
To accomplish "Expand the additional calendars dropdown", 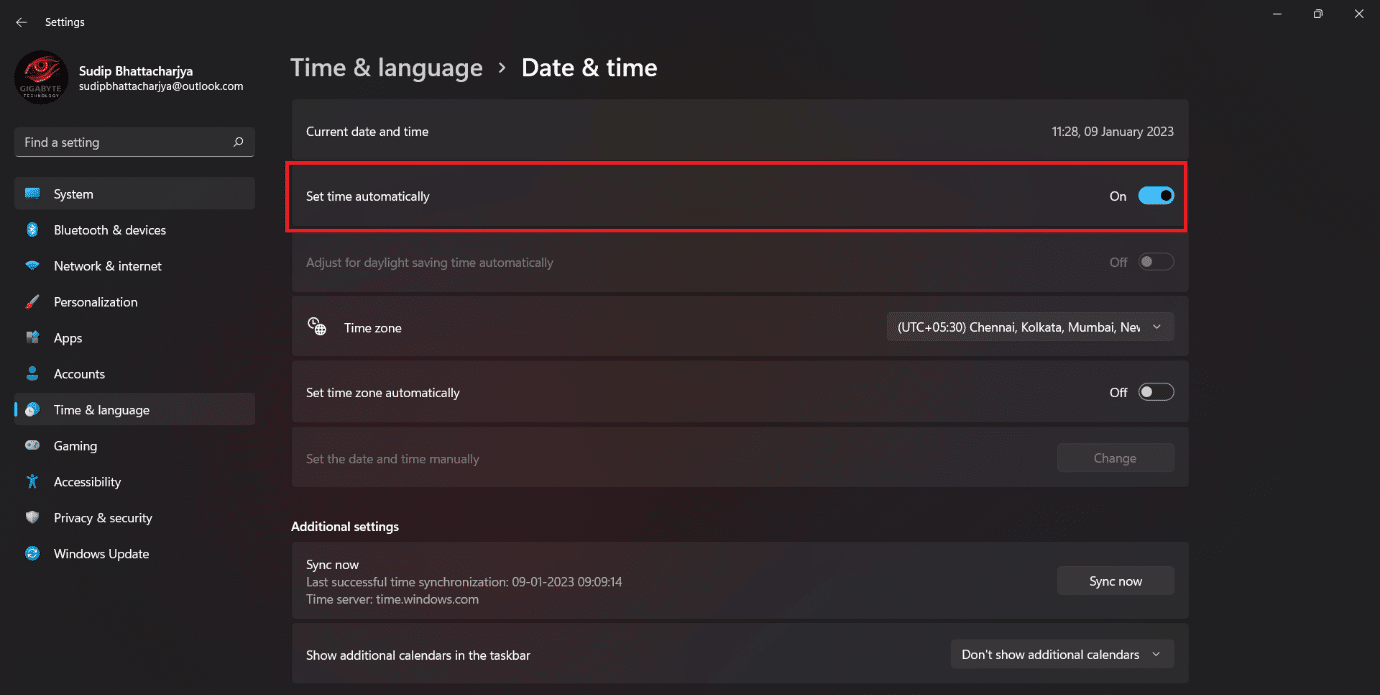I will (x=1061, y=654).
